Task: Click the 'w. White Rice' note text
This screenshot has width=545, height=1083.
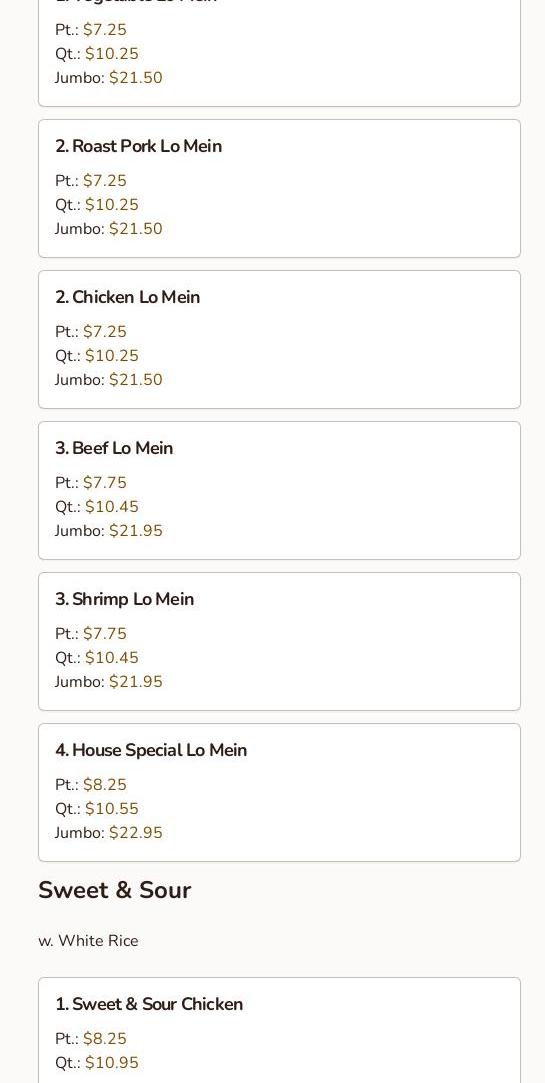Action: click(88, 941)
